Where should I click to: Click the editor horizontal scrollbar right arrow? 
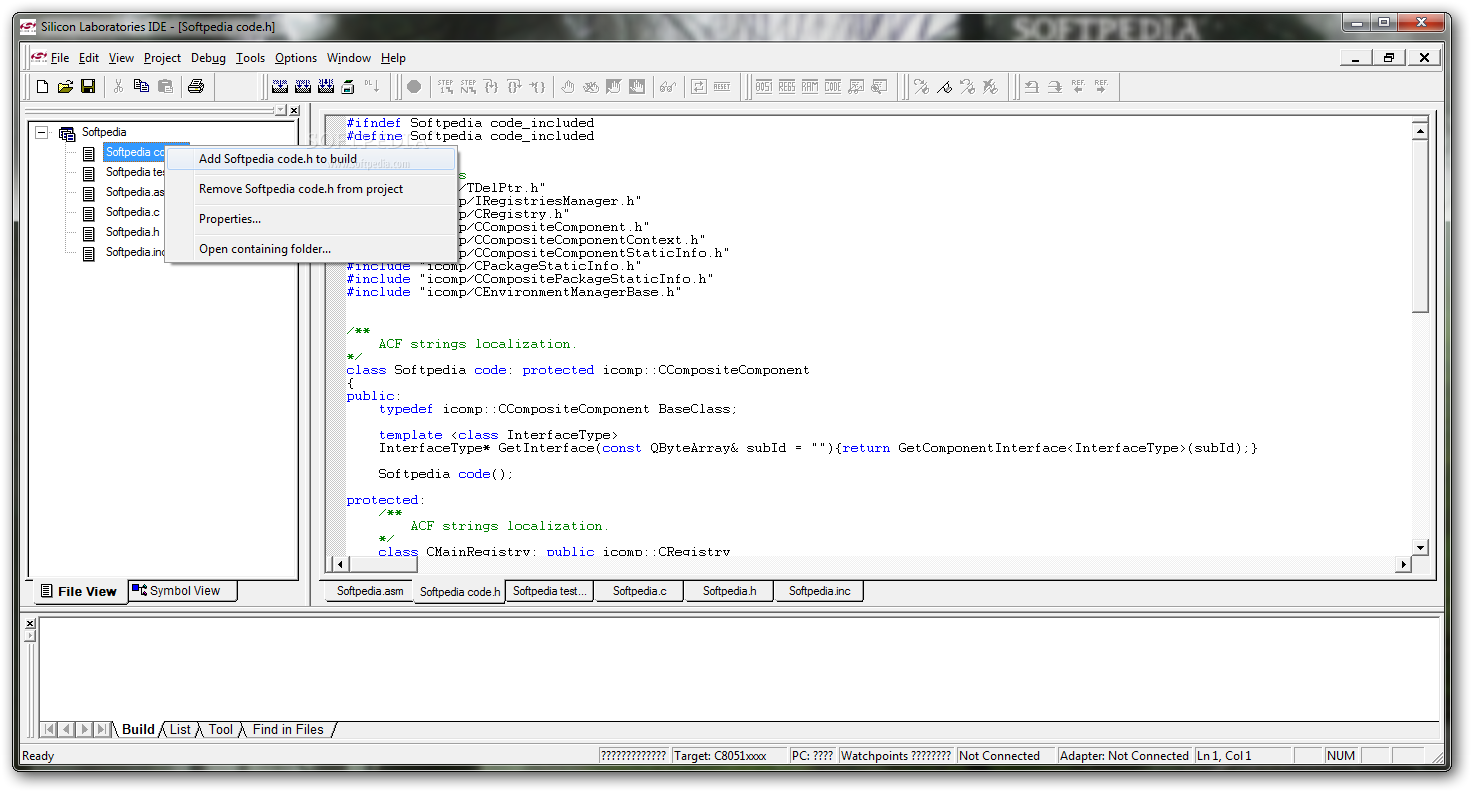pyautogui.click(x=1403, y=565)
